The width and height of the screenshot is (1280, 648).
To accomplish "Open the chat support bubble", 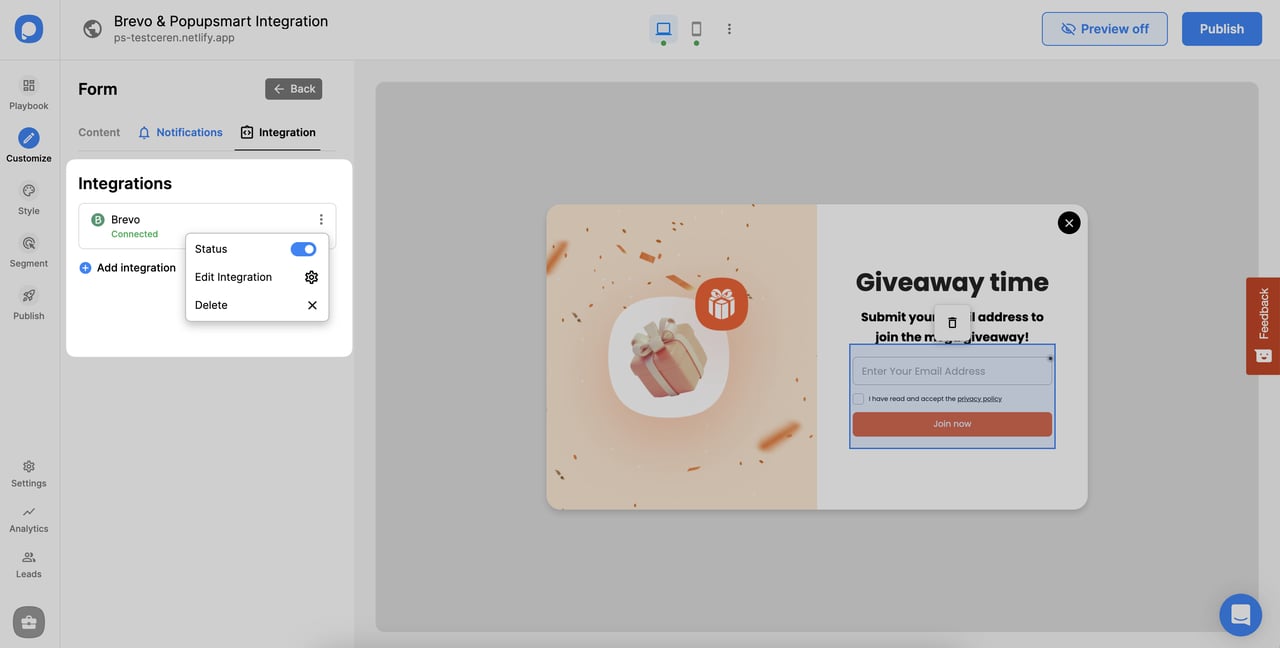I will 1240,614.
